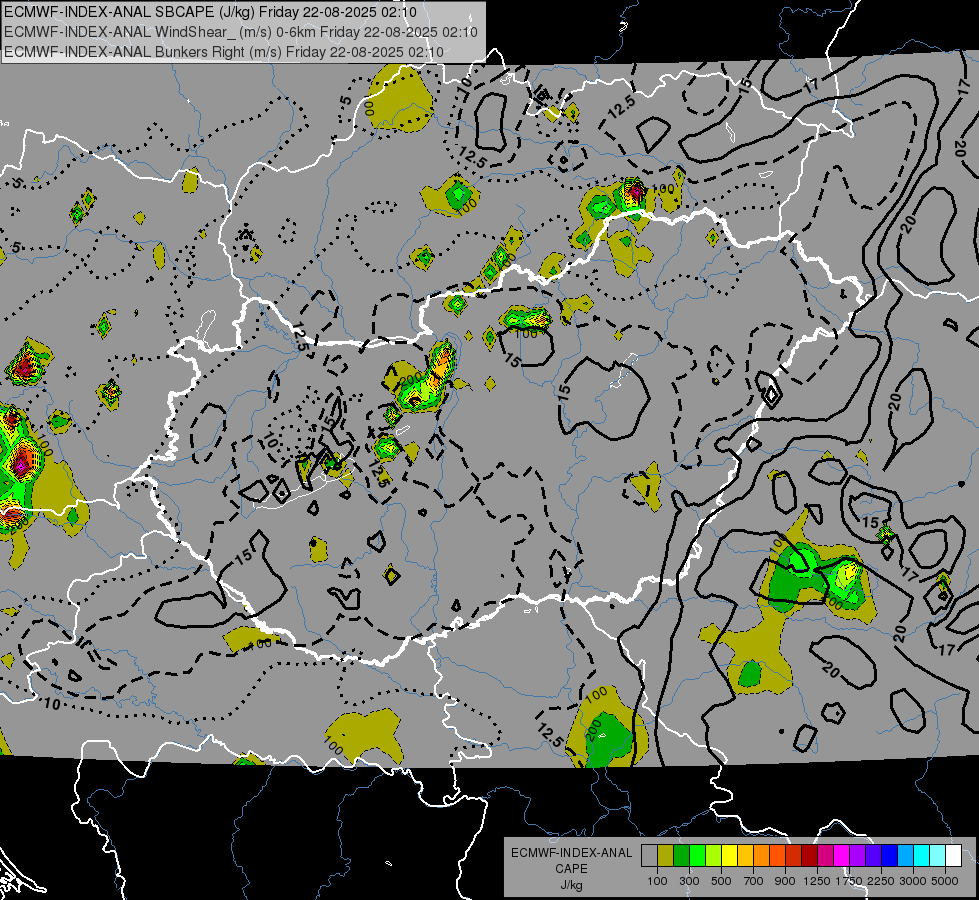Click the 1750 legend tick label
Screen dimensions: 979x900
coord(849,881)
